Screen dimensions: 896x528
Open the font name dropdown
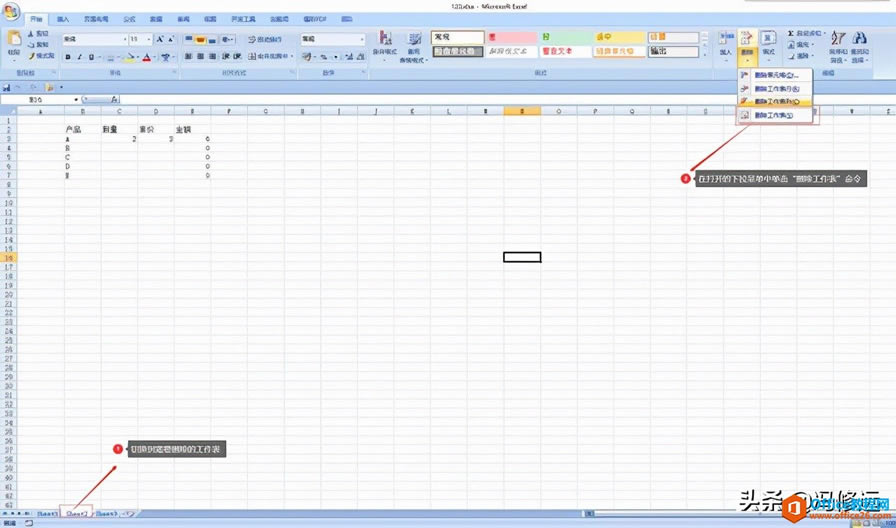pyautogui.click(x=125, y=39)
